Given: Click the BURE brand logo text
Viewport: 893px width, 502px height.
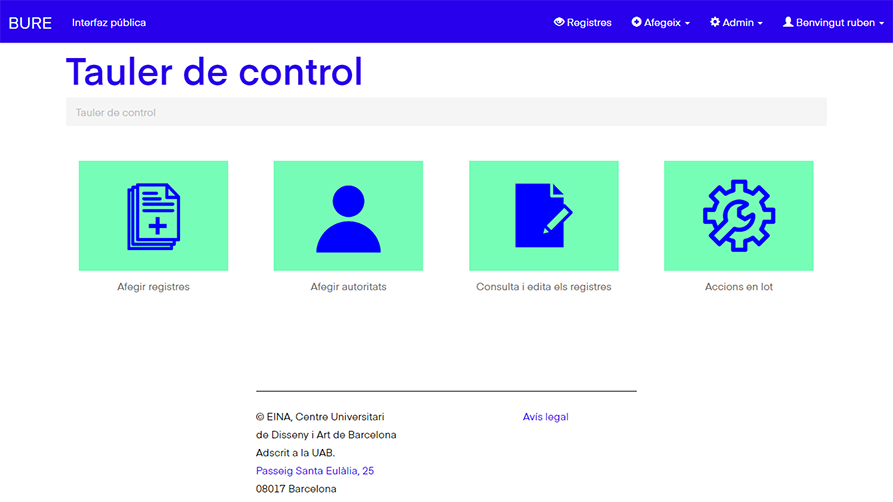Looking at the screenshot, I should tap(30, 22).
